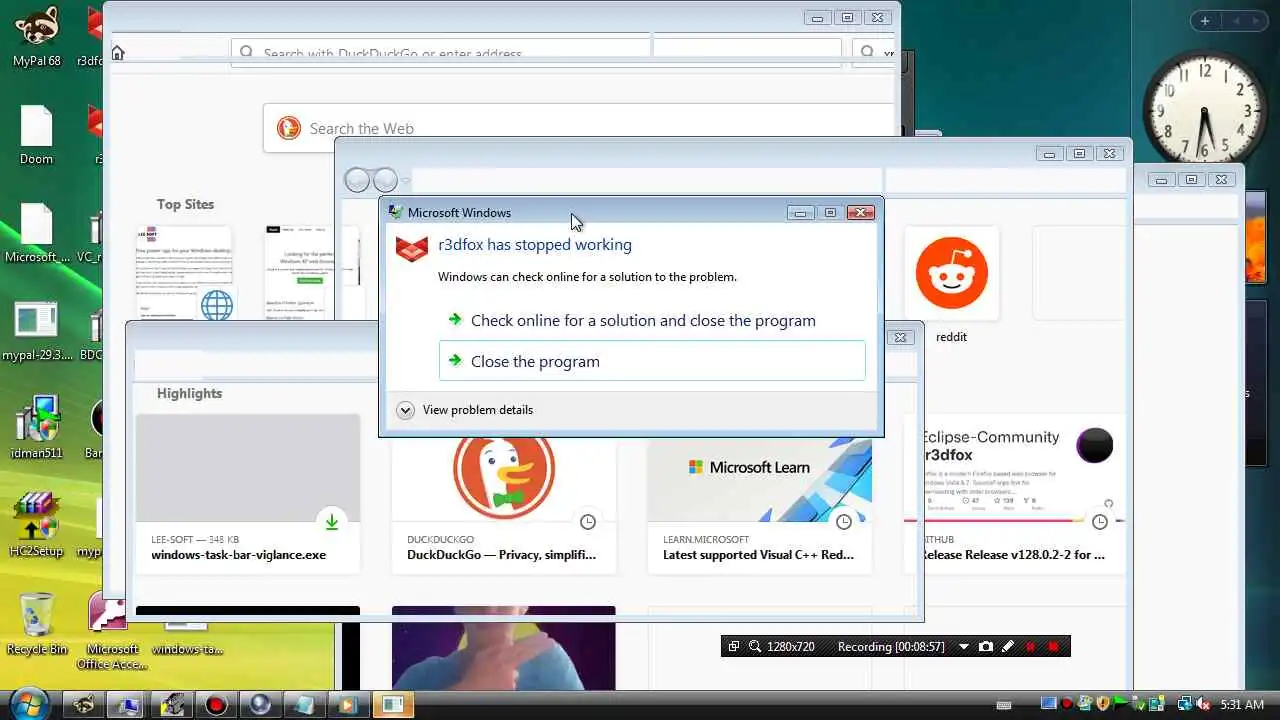Open the Microsoft Learn highlight card
Image resolution: width=1280 pixels, height=720 pixels.
tap(760, 505)
